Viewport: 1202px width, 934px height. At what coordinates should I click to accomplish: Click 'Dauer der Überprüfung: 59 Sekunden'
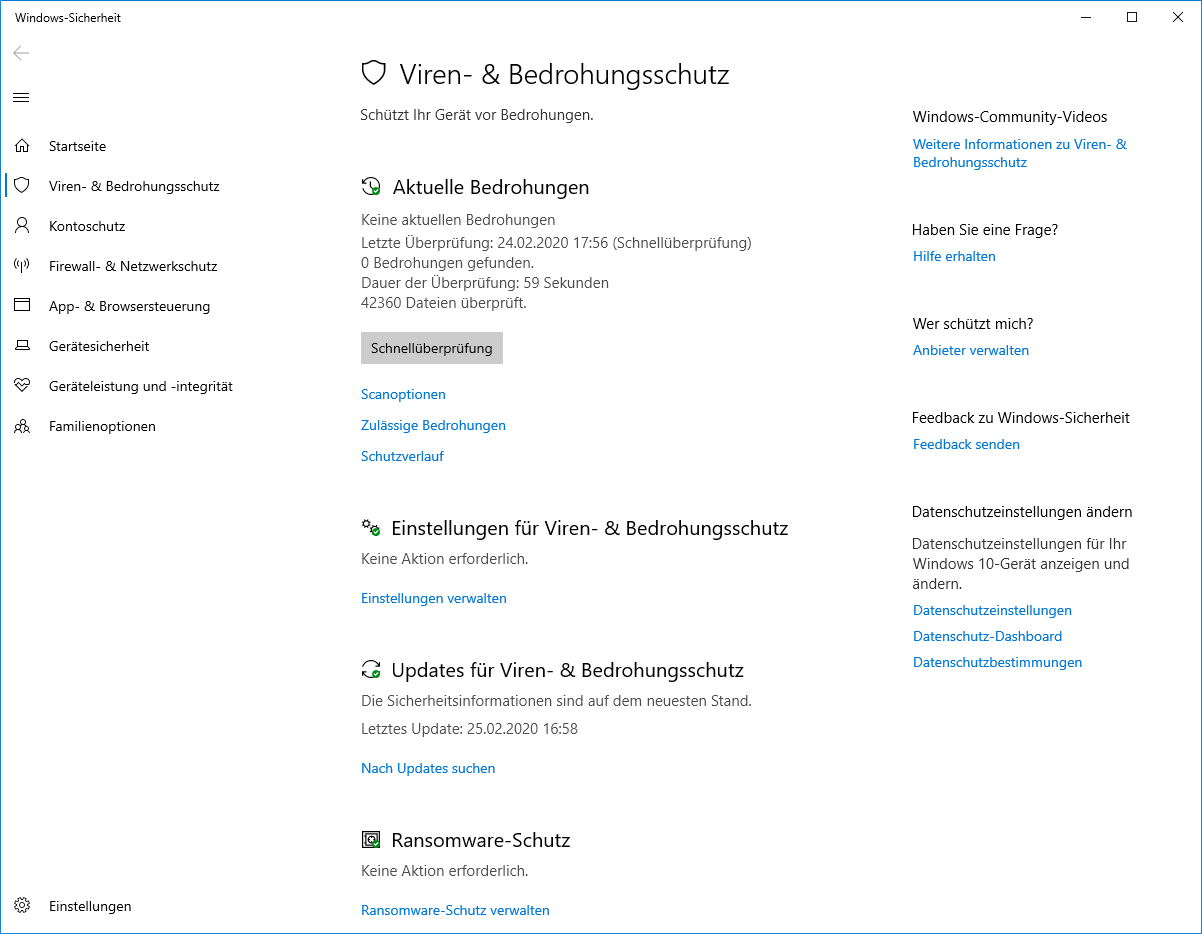pyautogui.click(x=485, y=282)
